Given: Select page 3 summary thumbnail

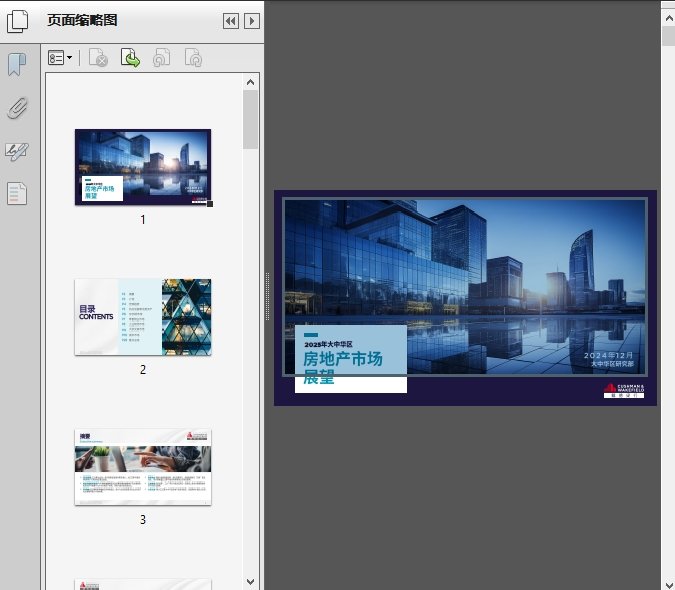Looking at the screenshot, I should click(143, 467).
